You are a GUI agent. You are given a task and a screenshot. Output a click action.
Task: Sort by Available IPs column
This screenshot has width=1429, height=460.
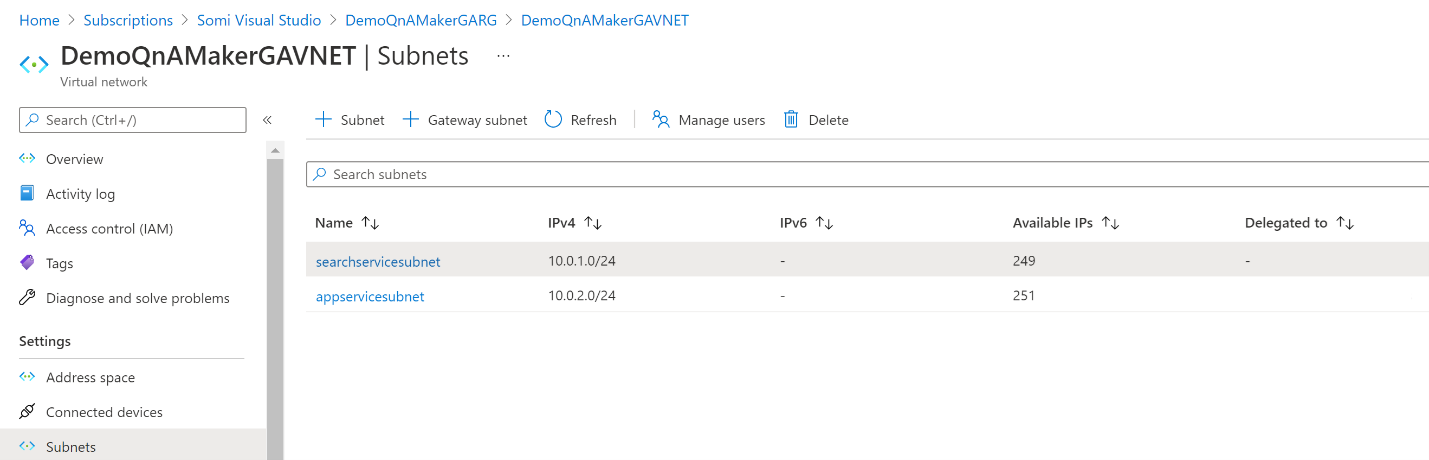pos(1110,223)
